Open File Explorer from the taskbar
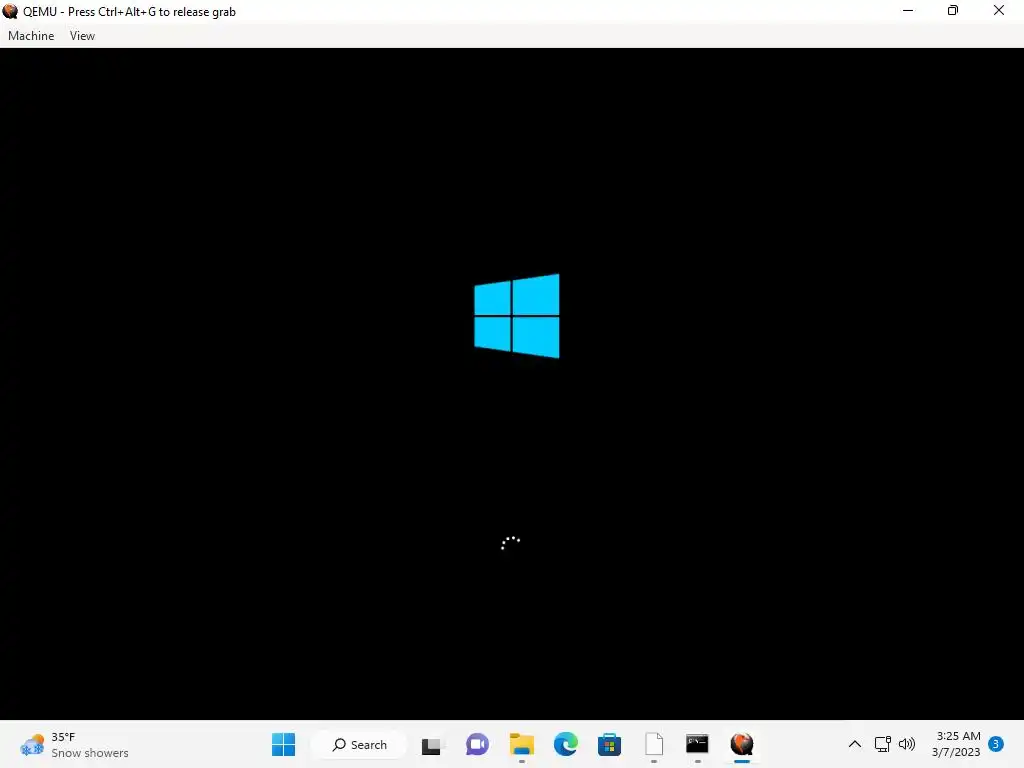The image size is (1024, 768). tap(521, 744)
